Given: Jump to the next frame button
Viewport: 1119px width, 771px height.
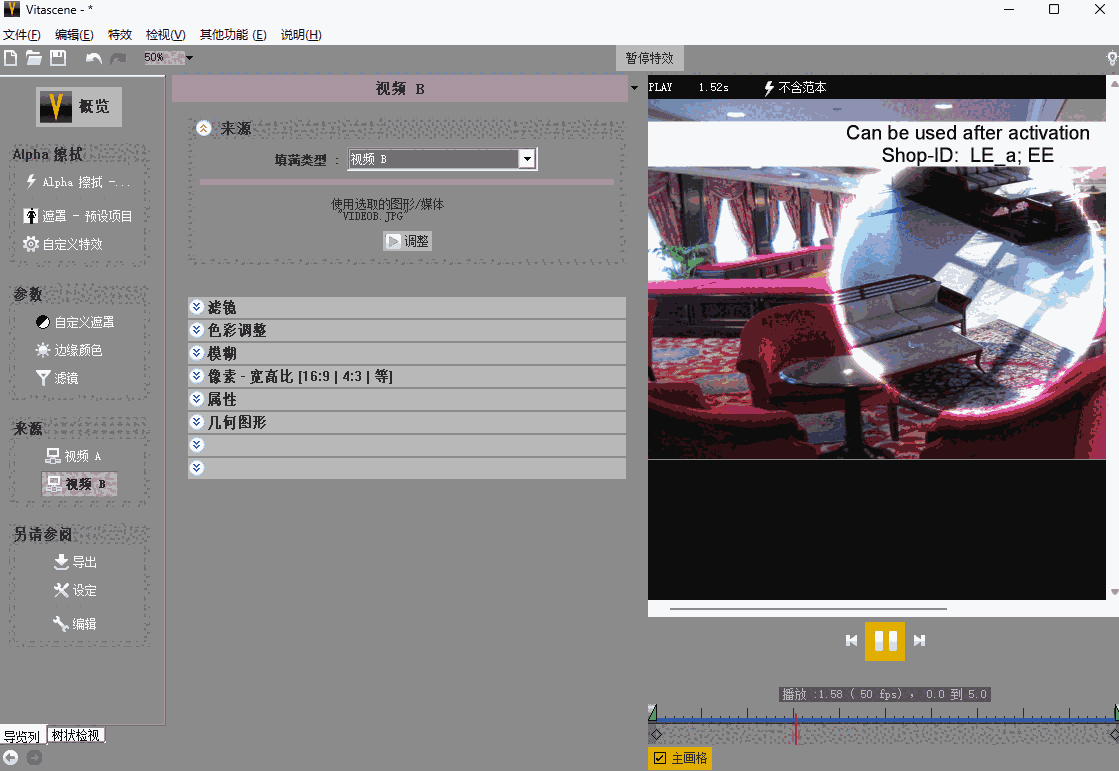Looking at the screenshot, I should [x=920, y=641].
